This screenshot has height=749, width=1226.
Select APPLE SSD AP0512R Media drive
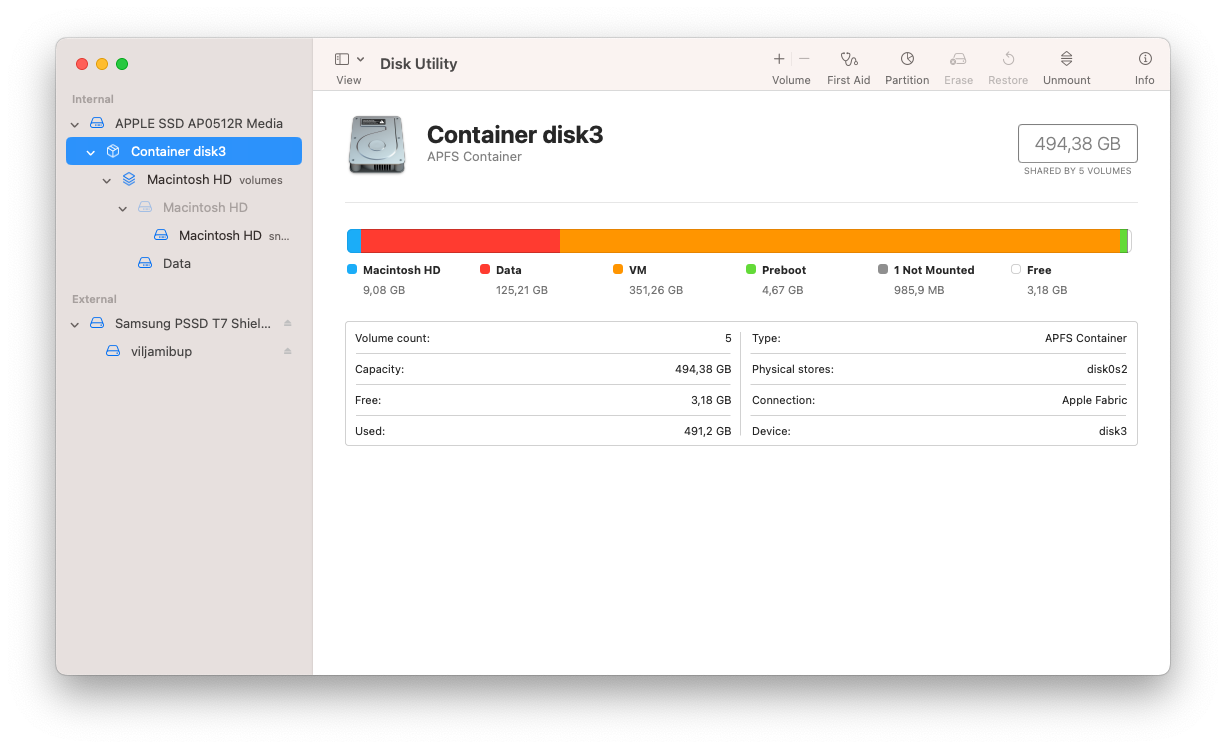(184, 124)
